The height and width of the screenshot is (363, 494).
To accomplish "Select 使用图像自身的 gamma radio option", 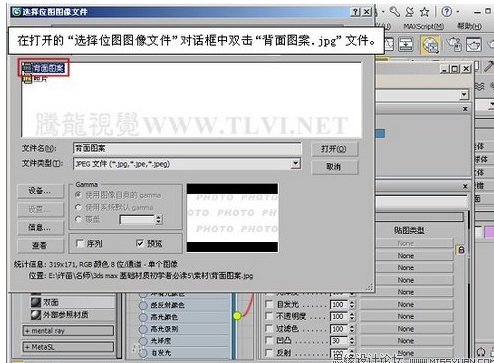I will [78, 195].
